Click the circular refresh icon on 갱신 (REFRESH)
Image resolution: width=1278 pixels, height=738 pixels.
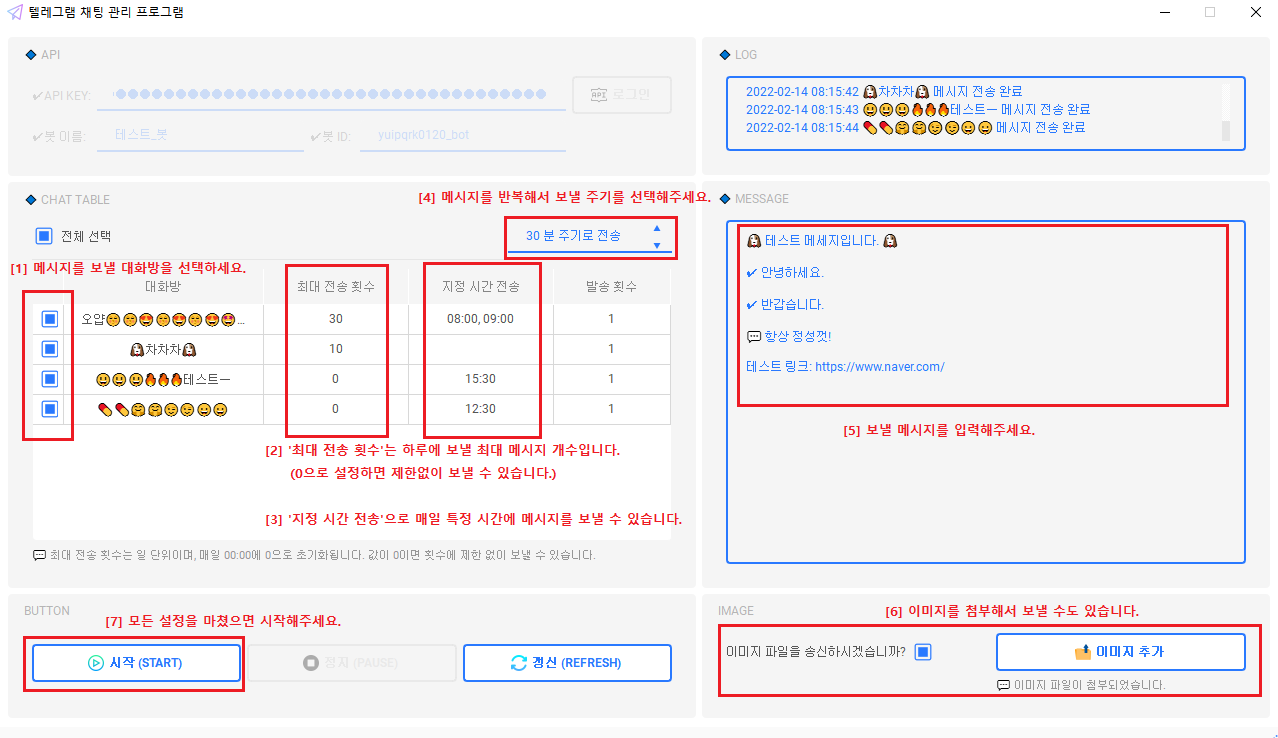point(519,662)
